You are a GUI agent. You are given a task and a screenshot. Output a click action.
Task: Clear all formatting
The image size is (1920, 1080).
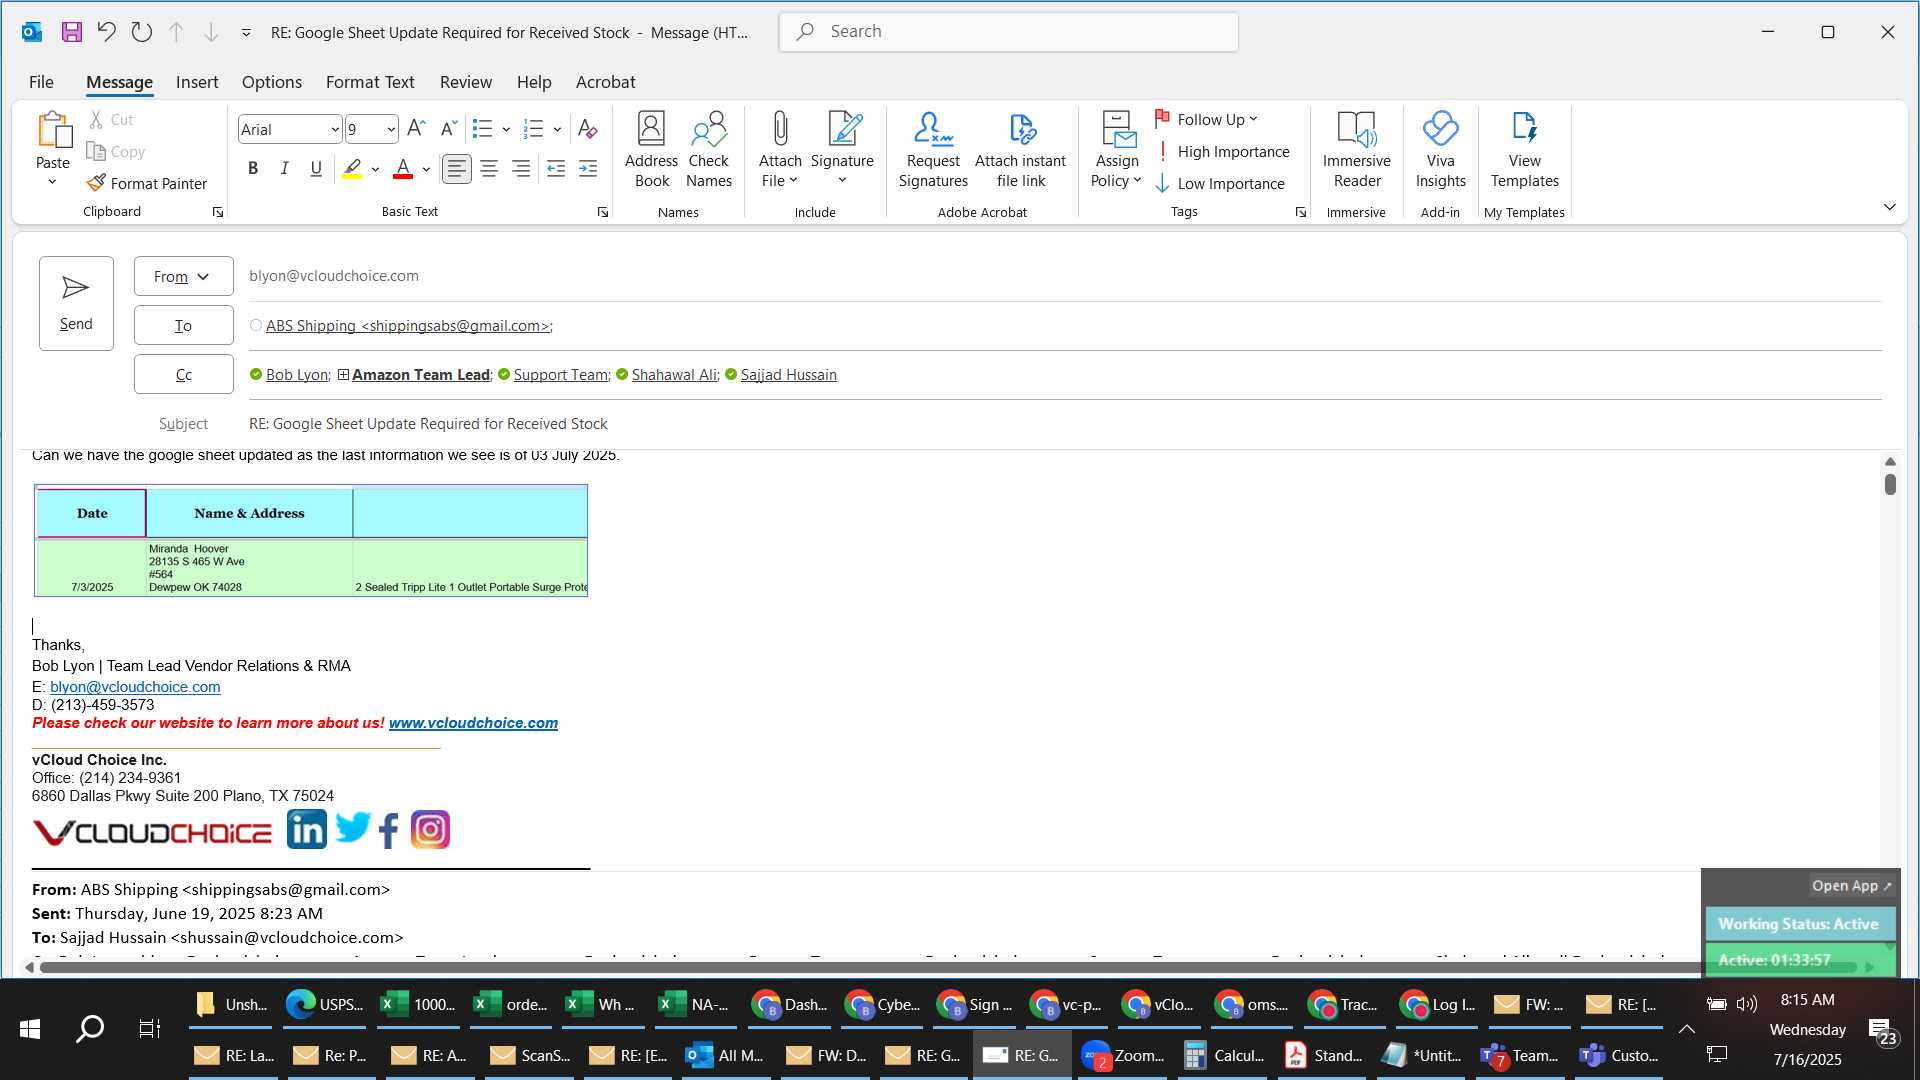(587, 128)
